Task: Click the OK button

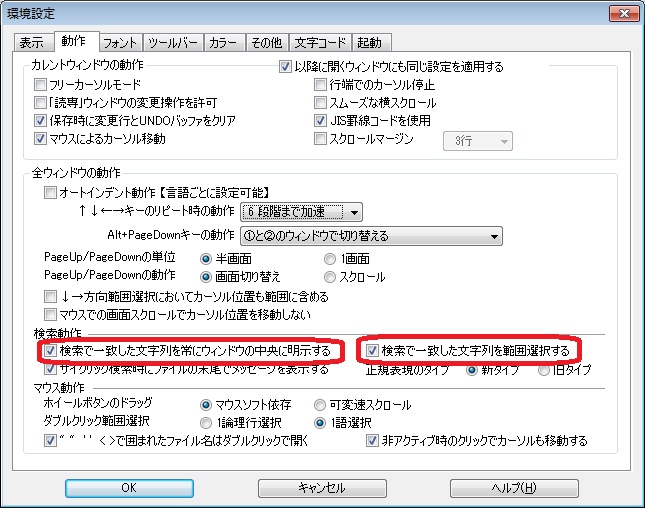Action: [x=129, y=487]
